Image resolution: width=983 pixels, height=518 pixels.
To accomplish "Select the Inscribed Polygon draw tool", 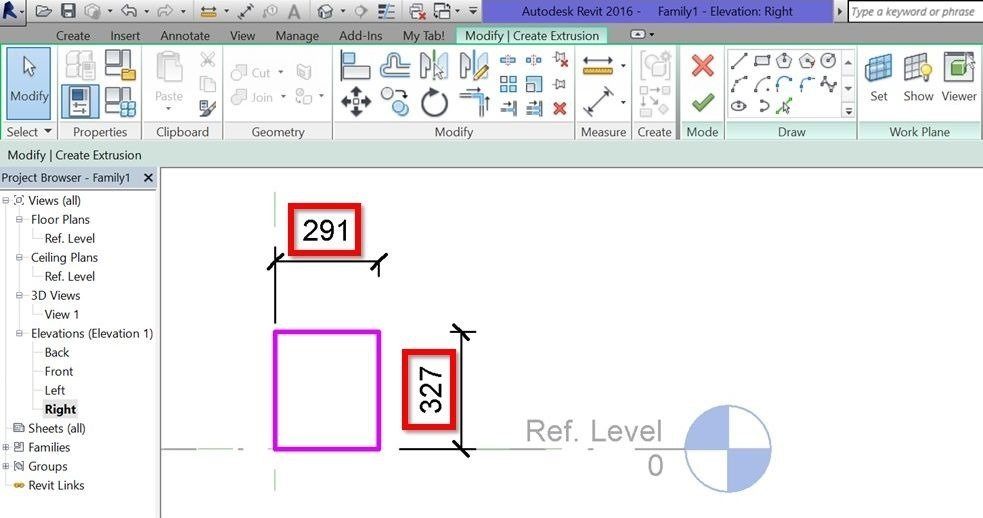I will [x=784, y=61].
